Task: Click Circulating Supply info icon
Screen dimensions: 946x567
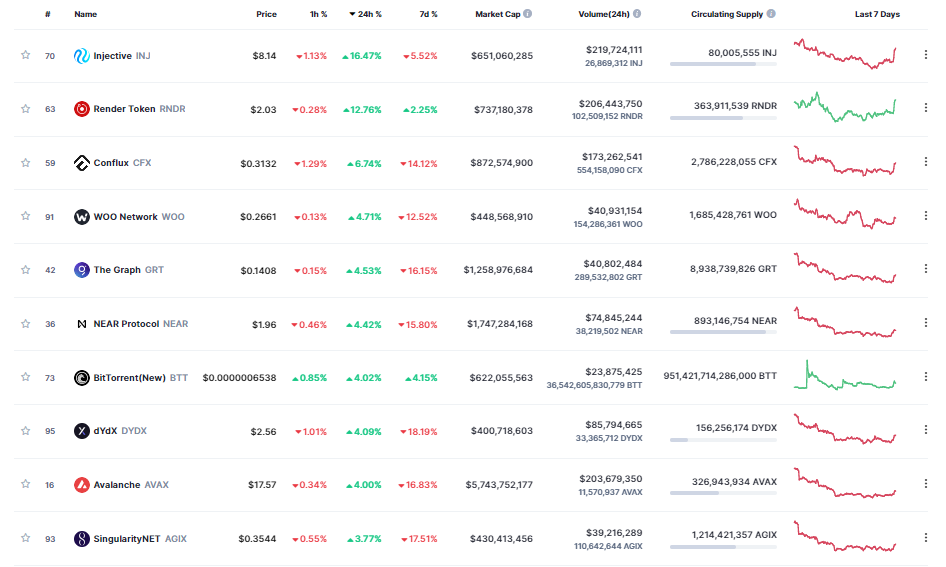Action: (771, 13)
